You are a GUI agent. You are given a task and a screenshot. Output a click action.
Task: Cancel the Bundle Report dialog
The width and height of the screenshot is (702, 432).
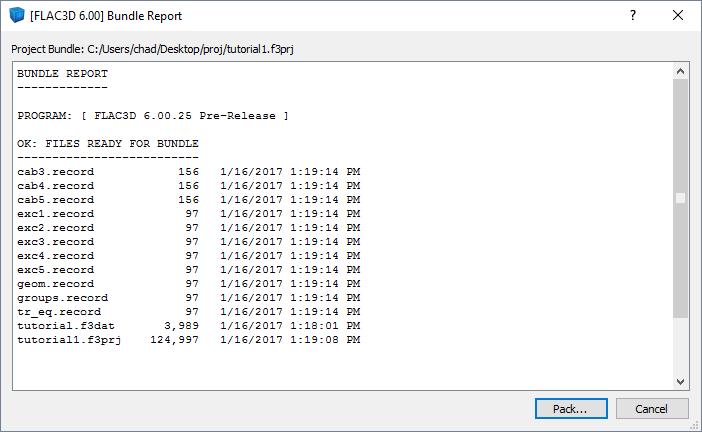point(652,409)
